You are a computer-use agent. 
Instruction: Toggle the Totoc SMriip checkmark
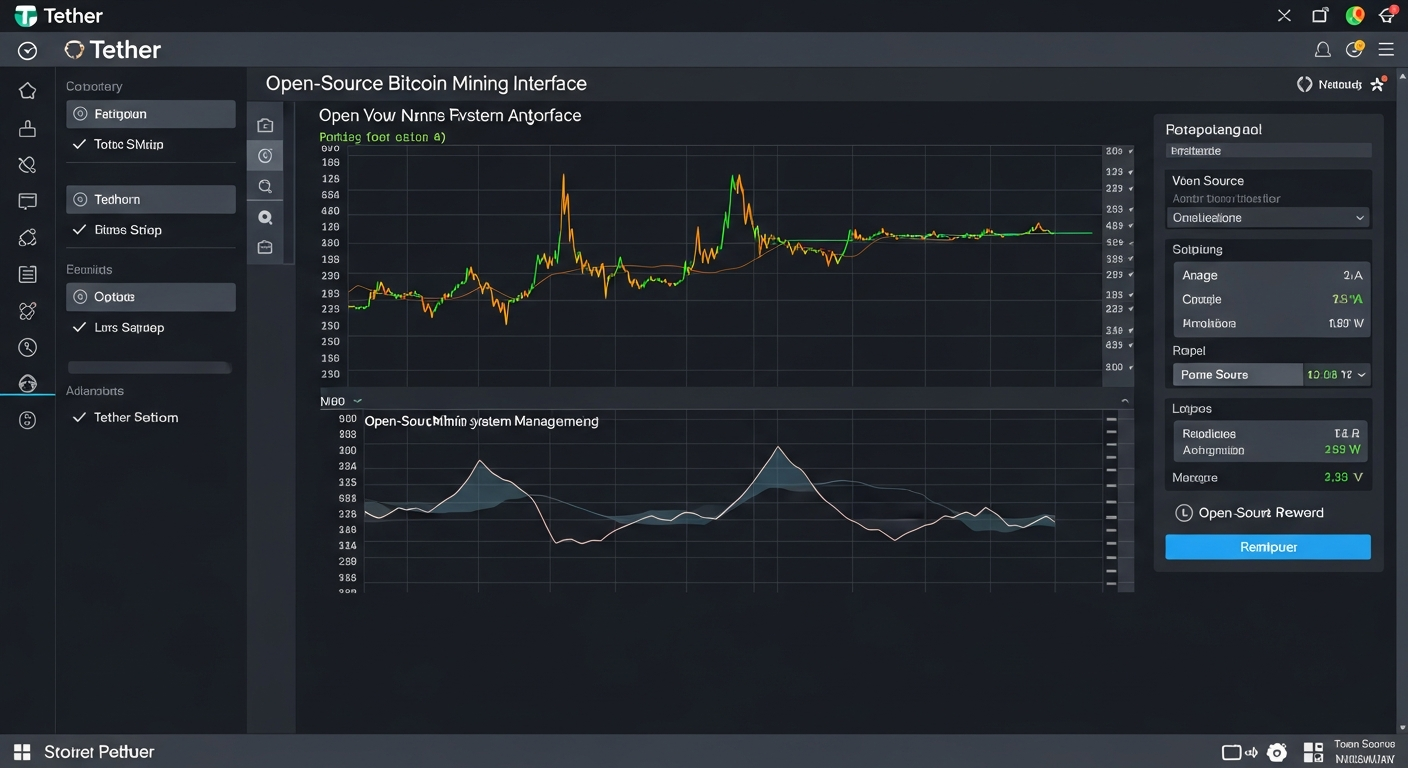(x=80, y=145)
